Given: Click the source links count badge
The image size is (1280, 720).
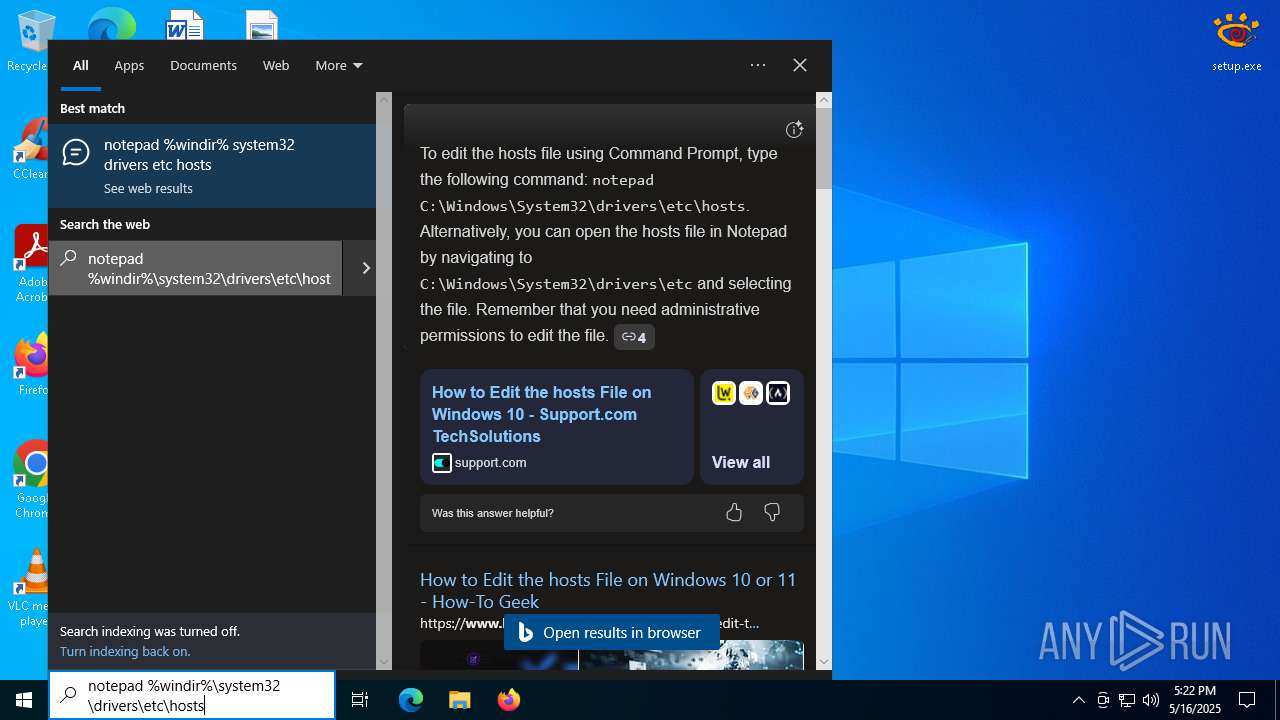Looking at the screenshot, I should click(x=634, y=337).
